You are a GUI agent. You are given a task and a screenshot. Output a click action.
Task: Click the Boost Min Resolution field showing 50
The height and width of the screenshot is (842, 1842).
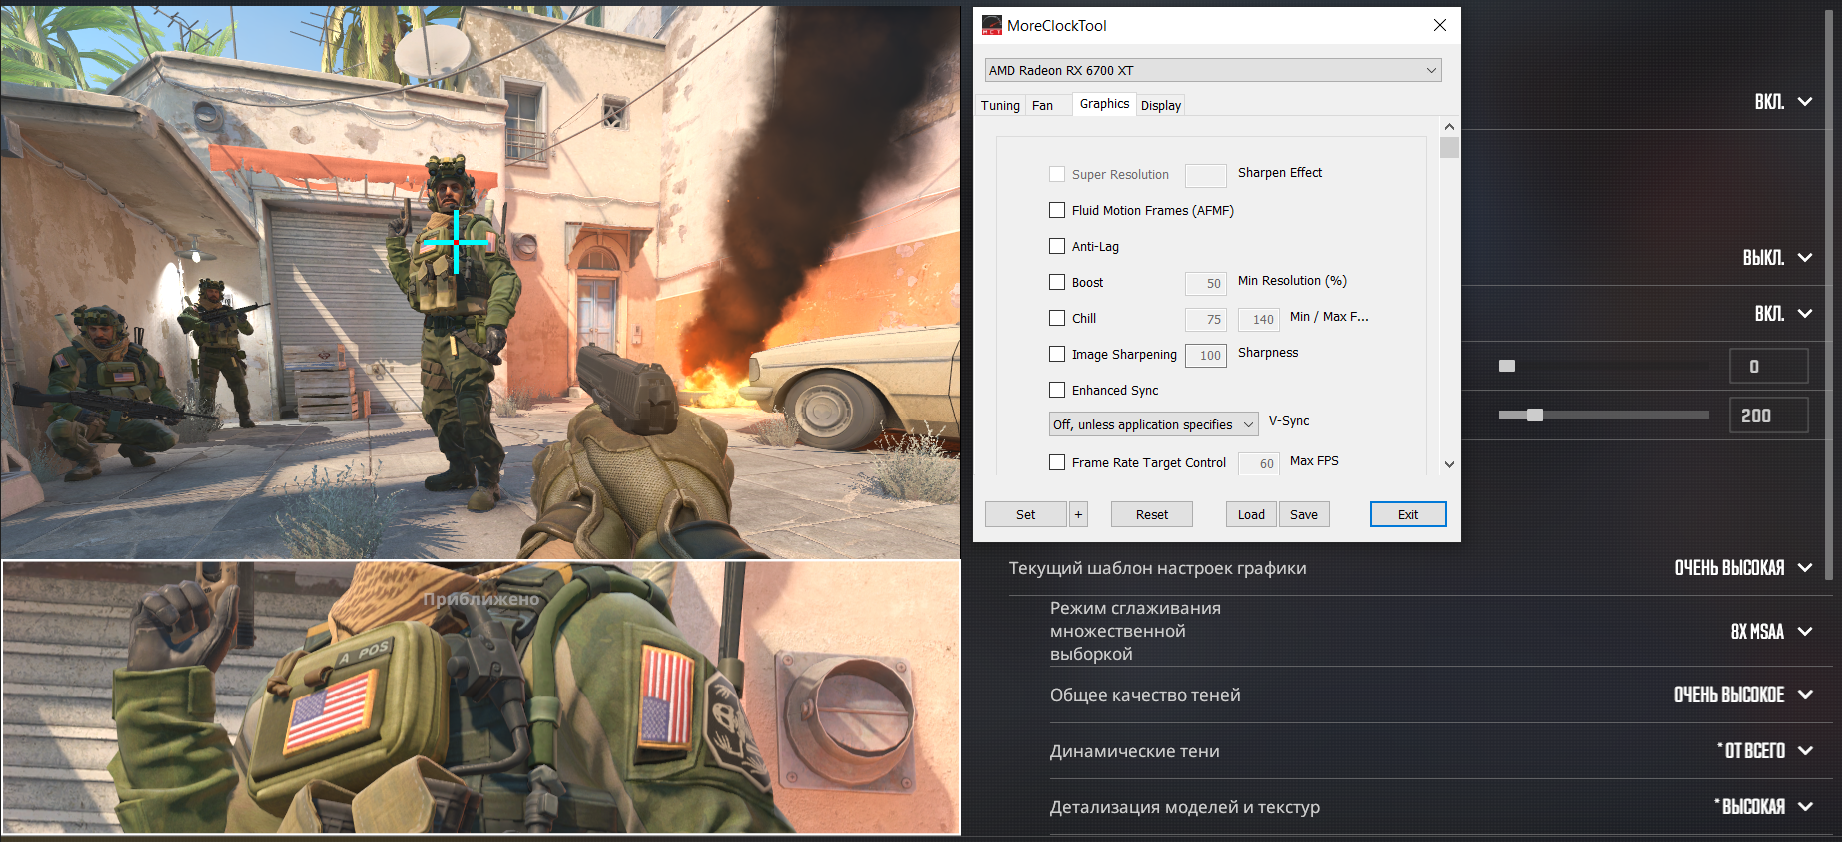click(1206, 283)
